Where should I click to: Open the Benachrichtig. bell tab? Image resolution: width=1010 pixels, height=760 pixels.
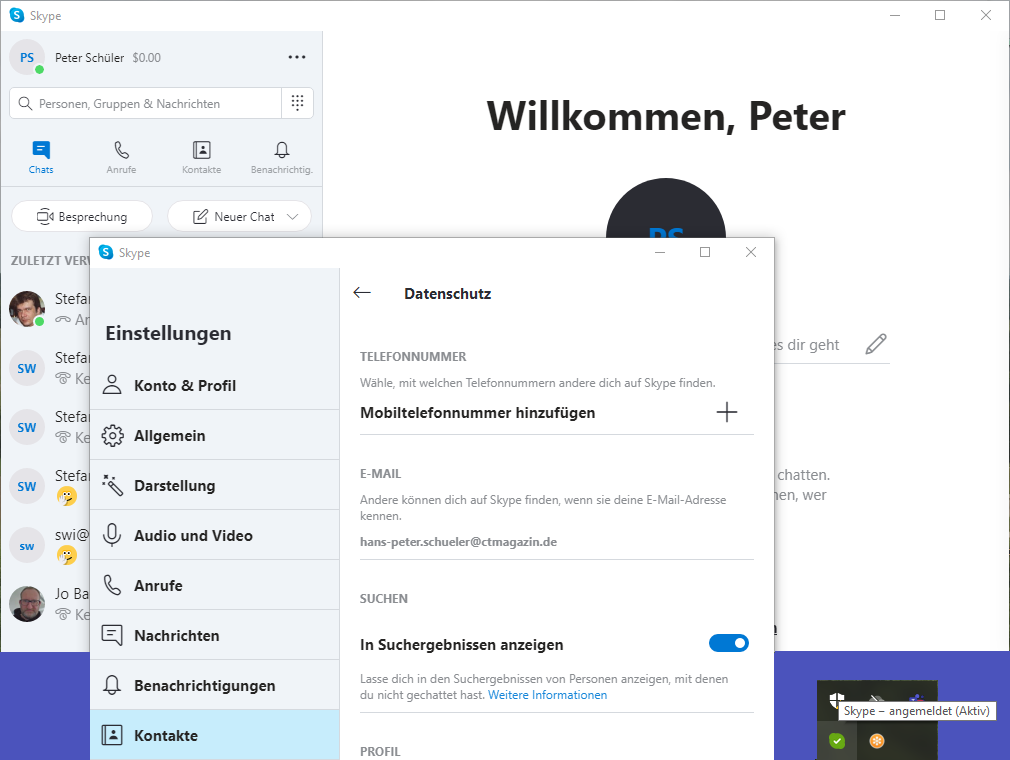pyautogui.click(x=281, y=157)
